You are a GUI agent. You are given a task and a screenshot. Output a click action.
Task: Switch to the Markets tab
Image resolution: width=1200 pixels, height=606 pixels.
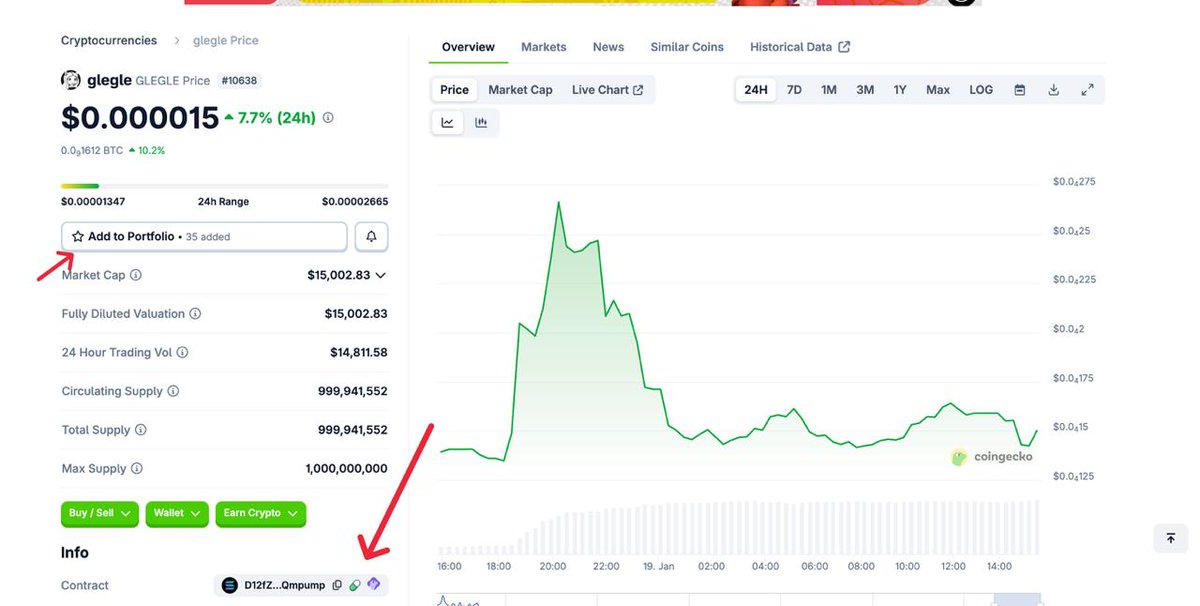point(544,46)
